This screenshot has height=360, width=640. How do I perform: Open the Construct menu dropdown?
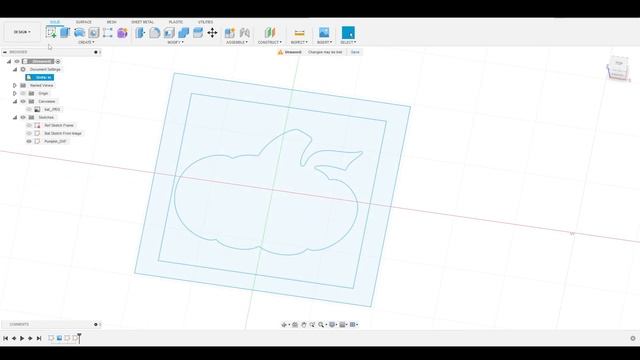tap(270, 42)
